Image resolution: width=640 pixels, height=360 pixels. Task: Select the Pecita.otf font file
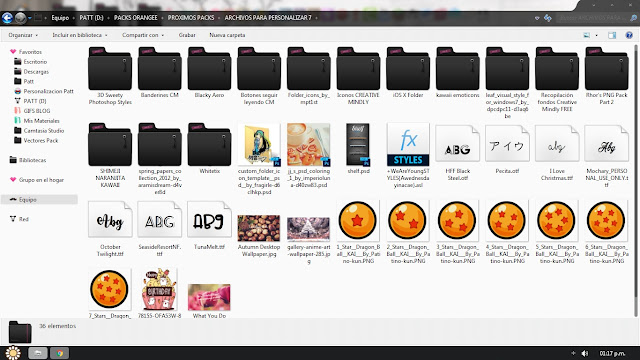(x=507, y=144)
